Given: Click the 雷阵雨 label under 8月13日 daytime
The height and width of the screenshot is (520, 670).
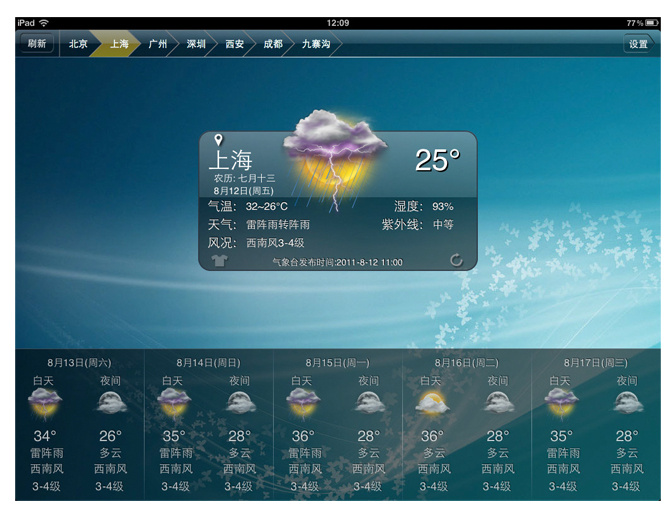Looking at the screenshot, I should (x=47, y=452).
